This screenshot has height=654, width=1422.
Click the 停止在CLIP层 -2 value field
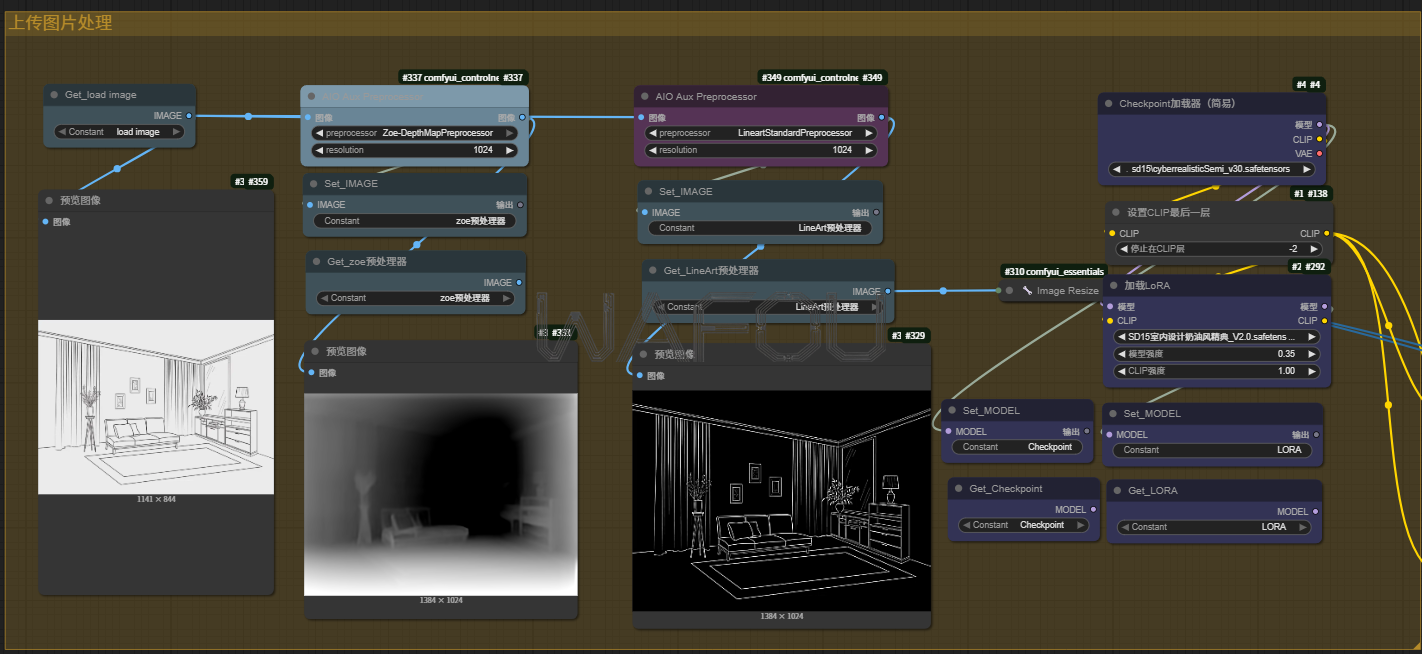tap(1218, 249)
